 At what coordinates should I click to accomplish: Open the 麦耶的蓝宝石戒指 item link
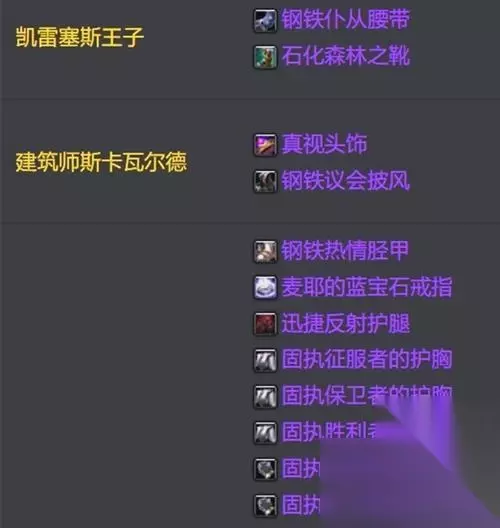[367, 287]
